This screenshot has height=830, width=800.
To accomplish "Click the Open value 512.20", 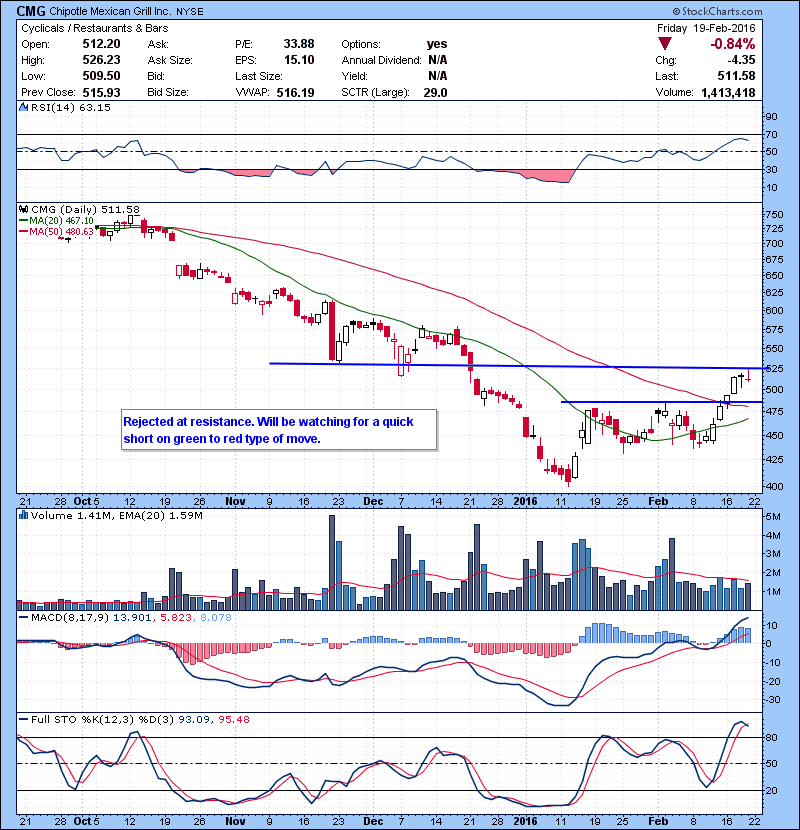I will pos(101,44).
